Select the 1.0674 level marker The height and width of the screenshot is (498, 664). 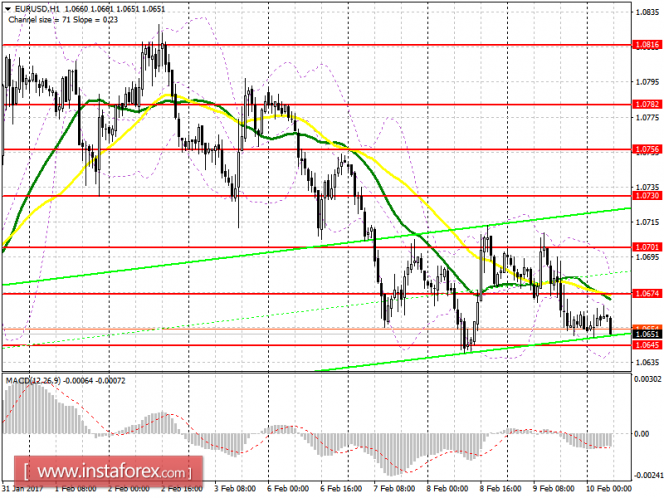click(x=647, y=293)
